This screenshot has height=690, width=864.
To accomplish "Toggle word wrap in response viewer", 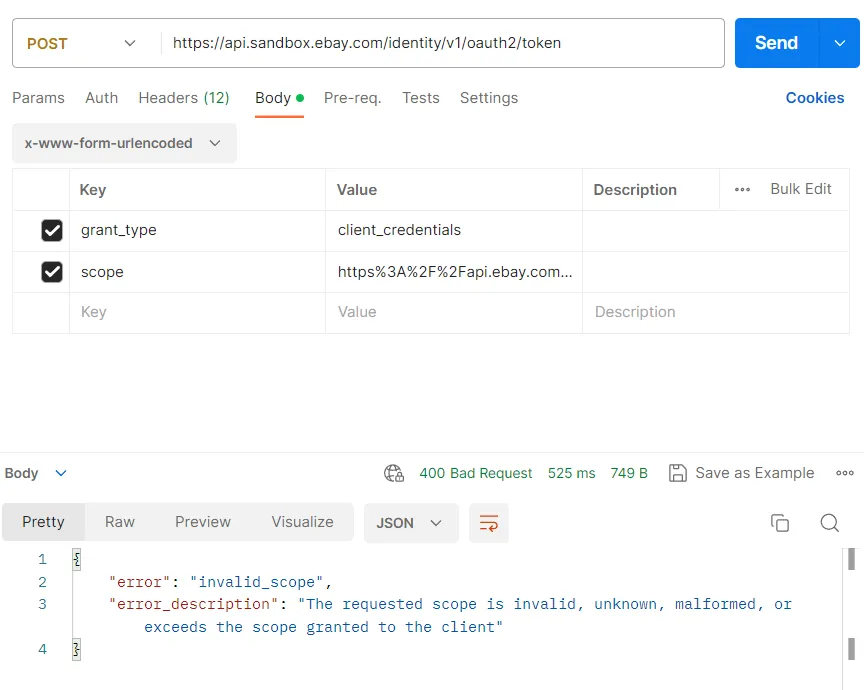I will tap(489, 523).
